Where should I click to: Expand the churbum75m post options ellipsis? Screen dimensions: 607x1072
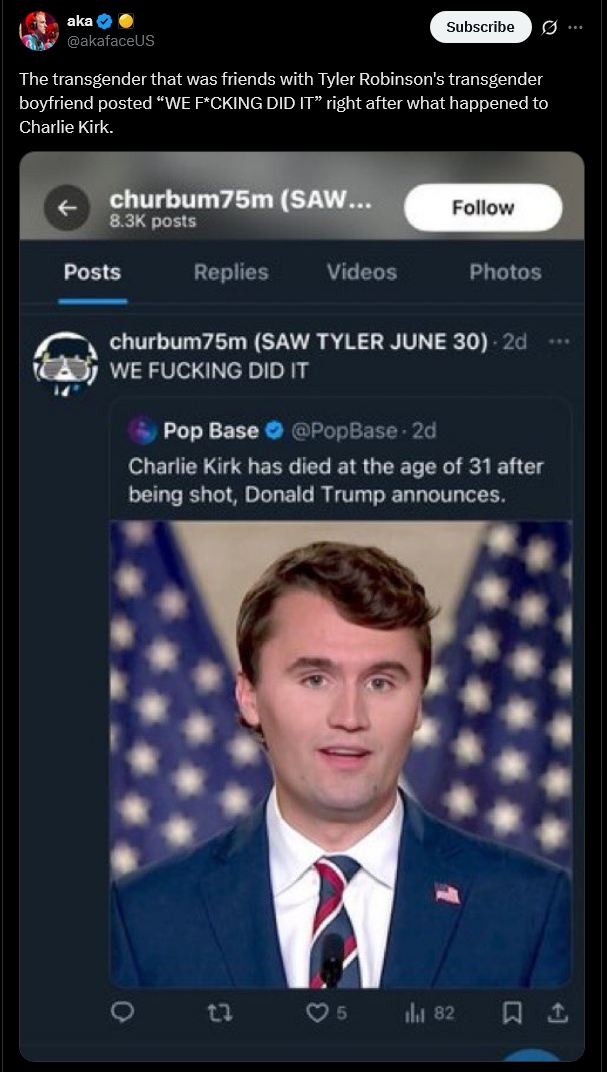click(559, 341)
